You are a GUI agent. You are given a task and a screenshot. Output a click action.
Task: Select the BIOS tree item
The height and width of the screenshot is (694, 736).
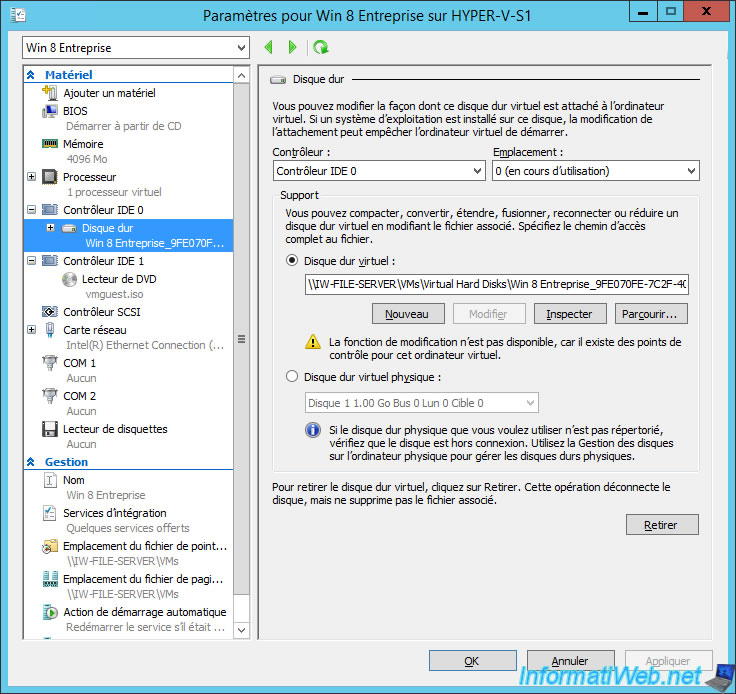pyautogui.click(x=75, y=111)
